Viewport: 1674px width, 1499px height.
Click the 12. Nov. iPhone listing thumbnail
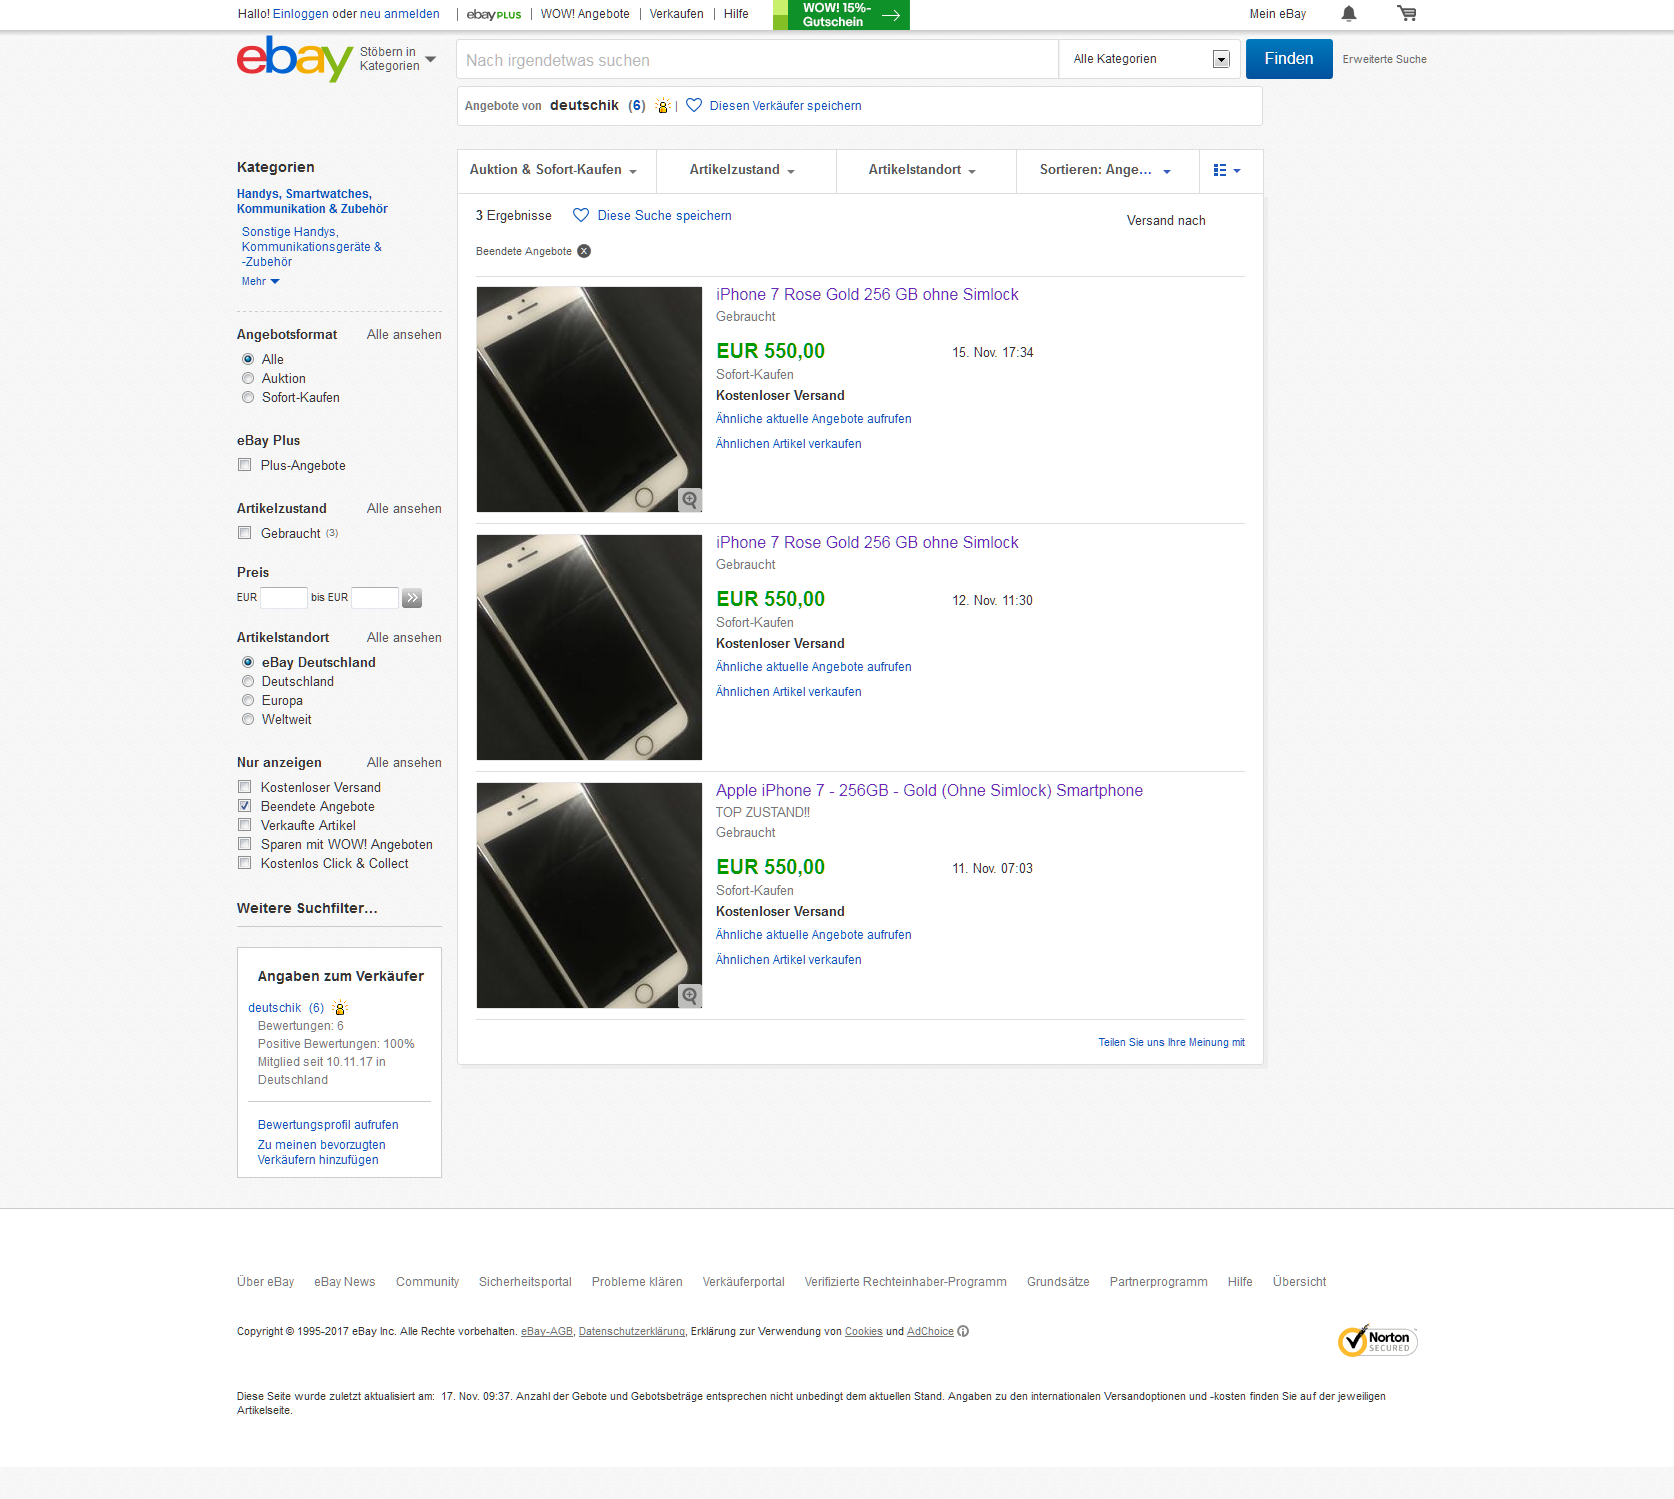pos(589,647)
